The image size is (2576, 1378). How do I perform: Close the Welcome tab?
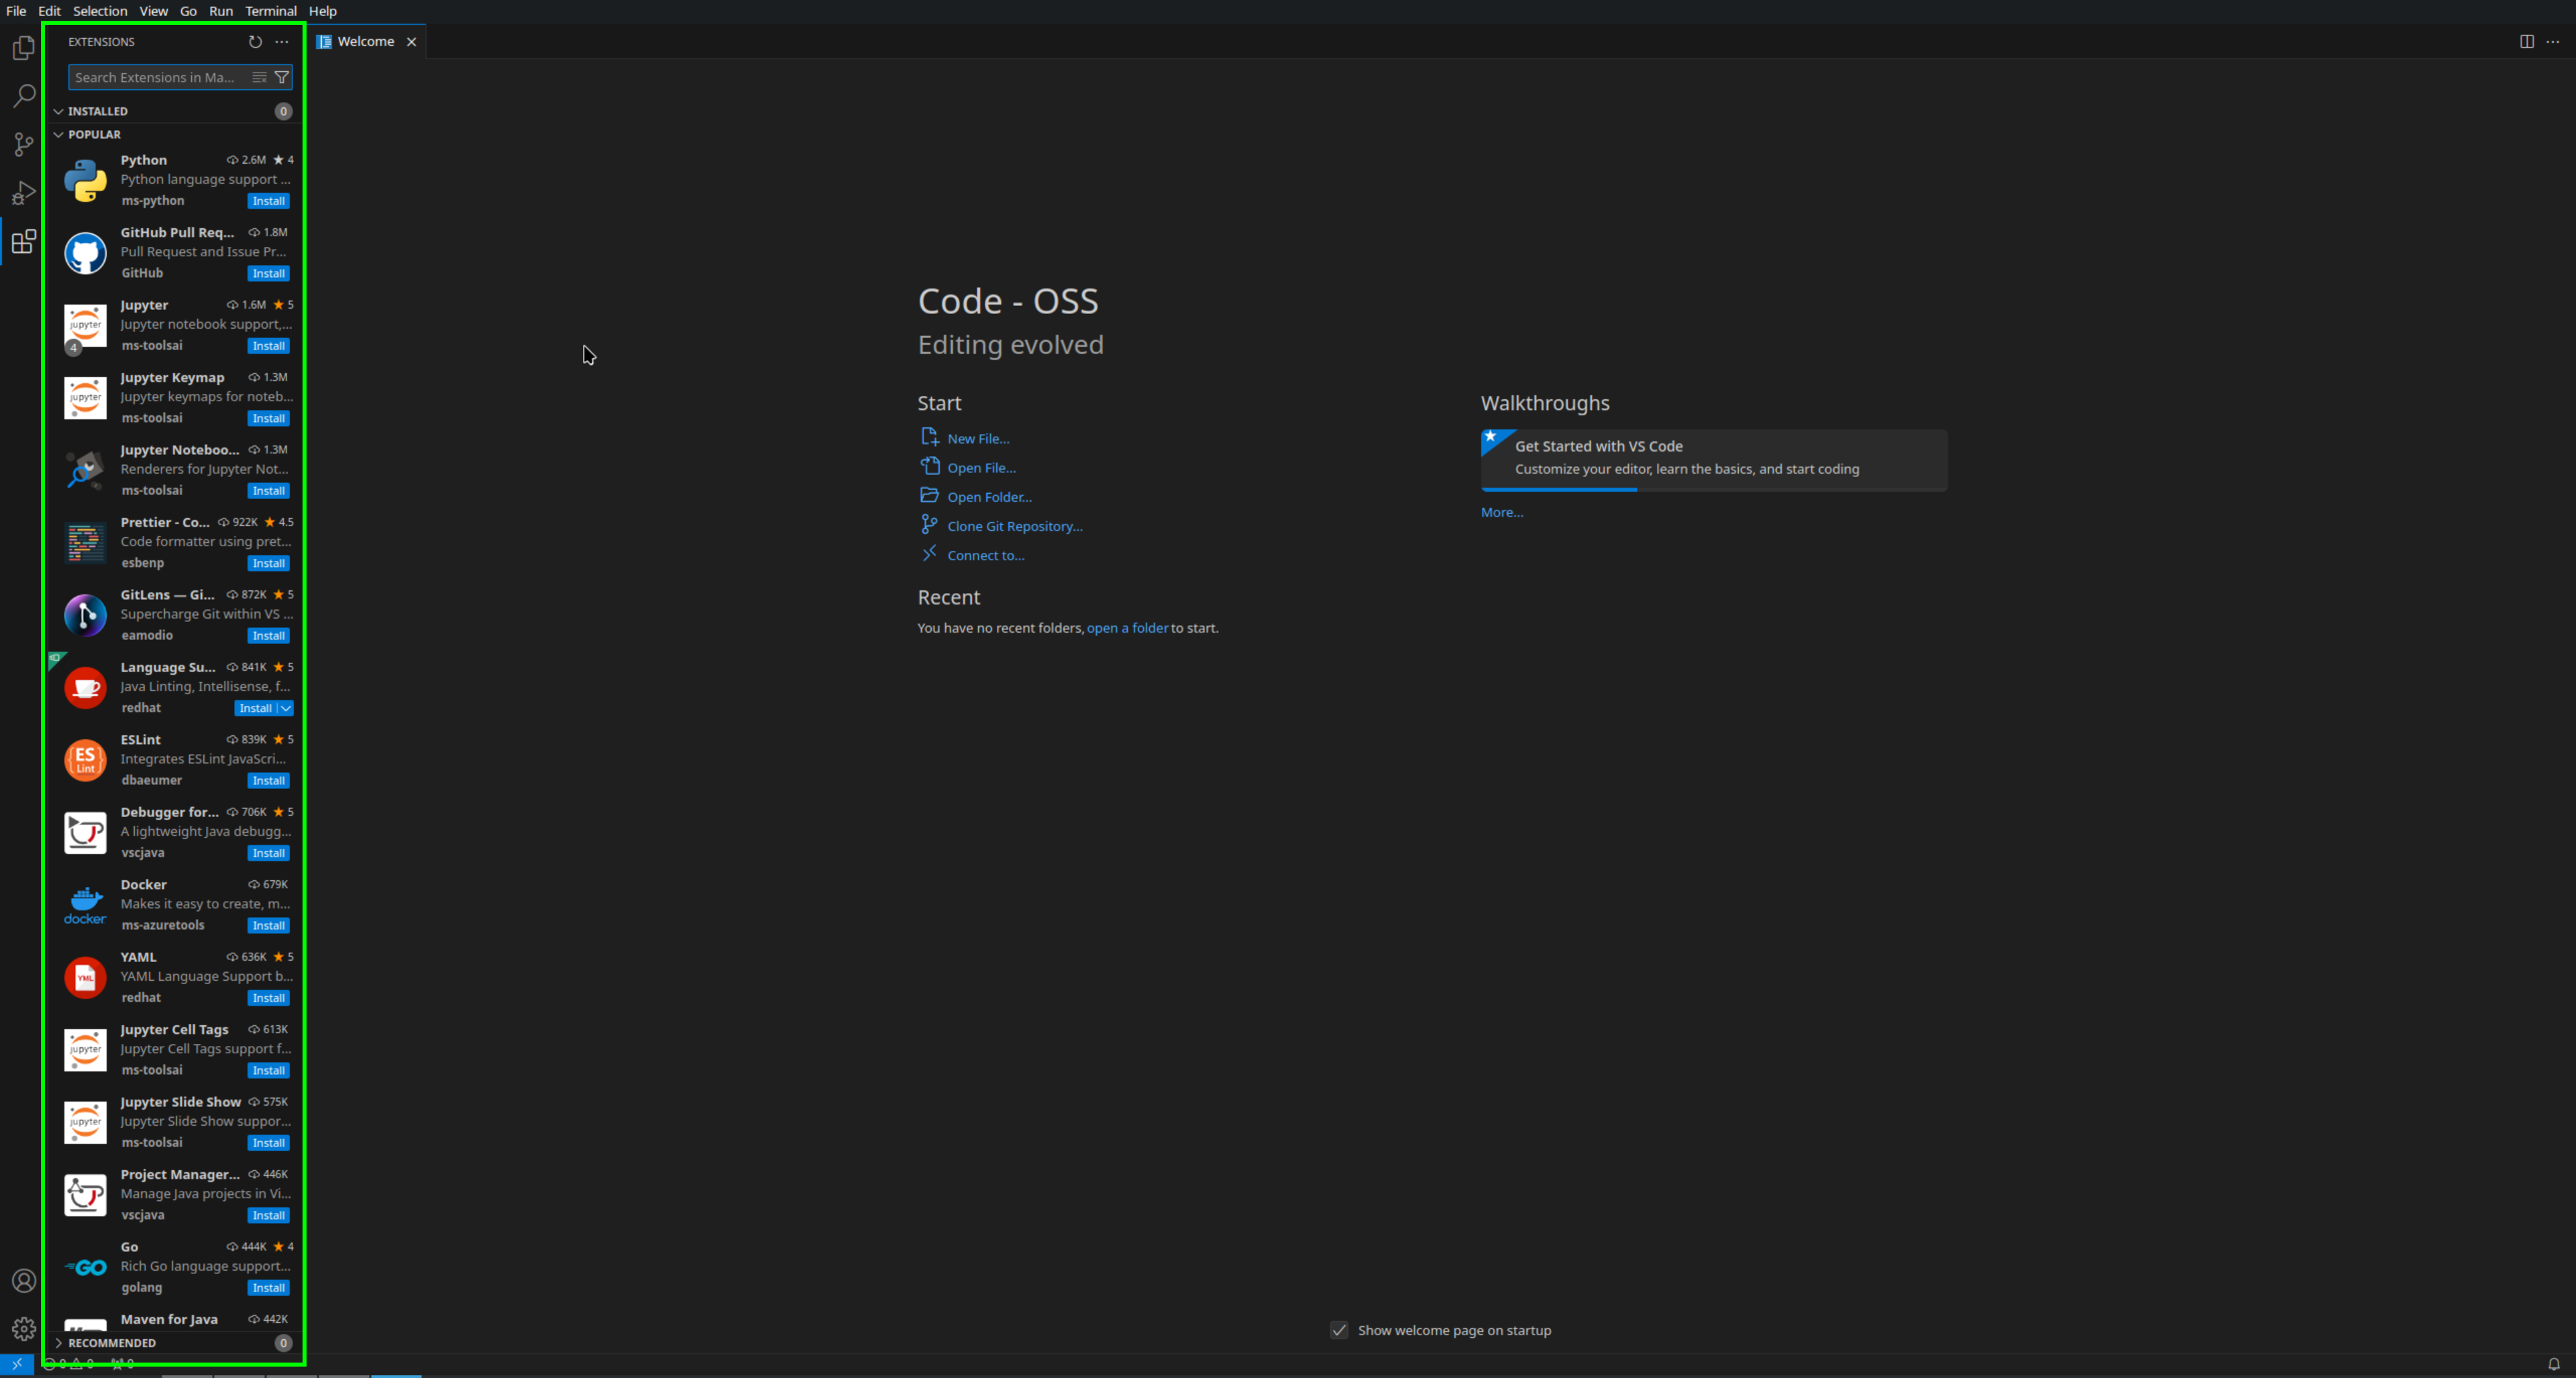(x=411, y=42)
